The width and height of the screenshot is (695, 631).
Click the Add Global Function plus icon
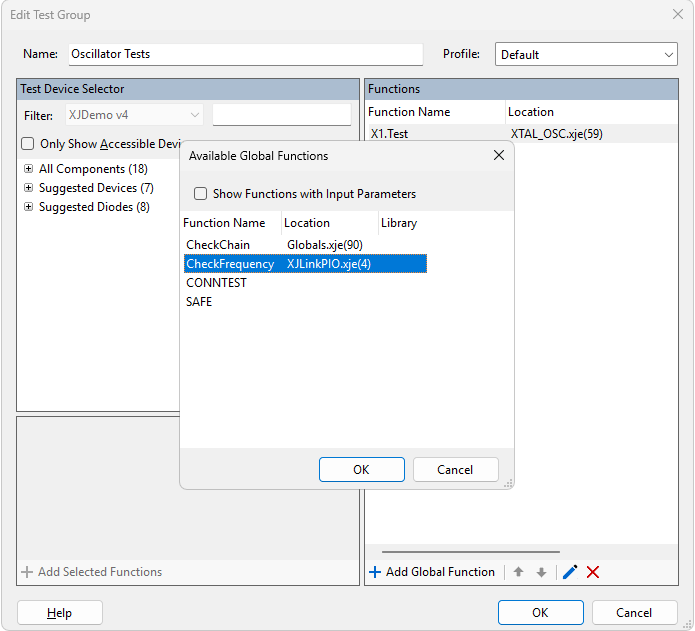pyautogui.click(x=375, y=572)
